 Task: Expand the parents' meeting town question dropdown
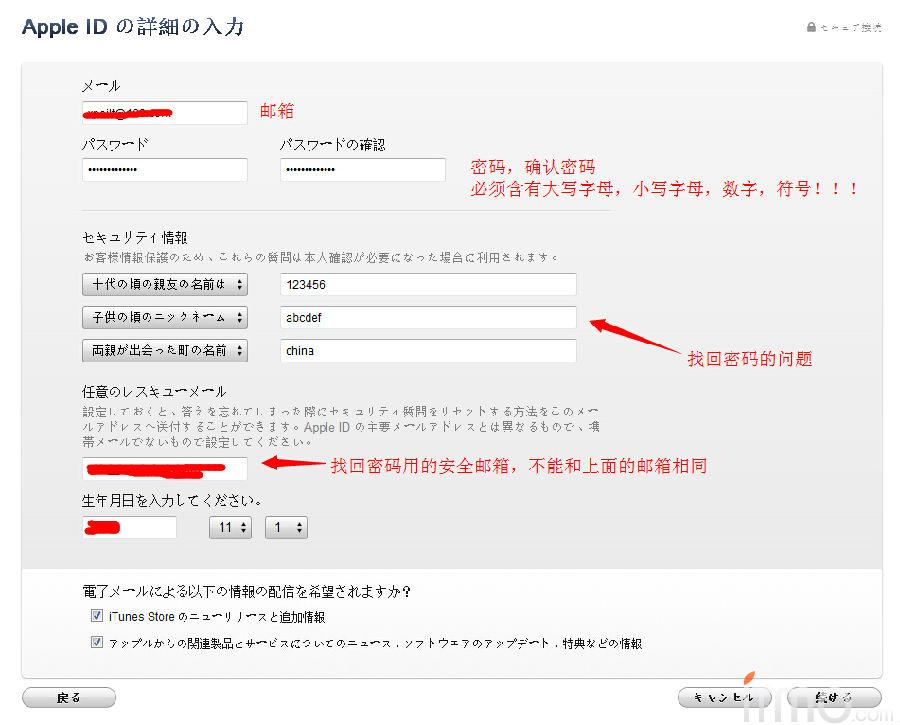click(165, 351)
